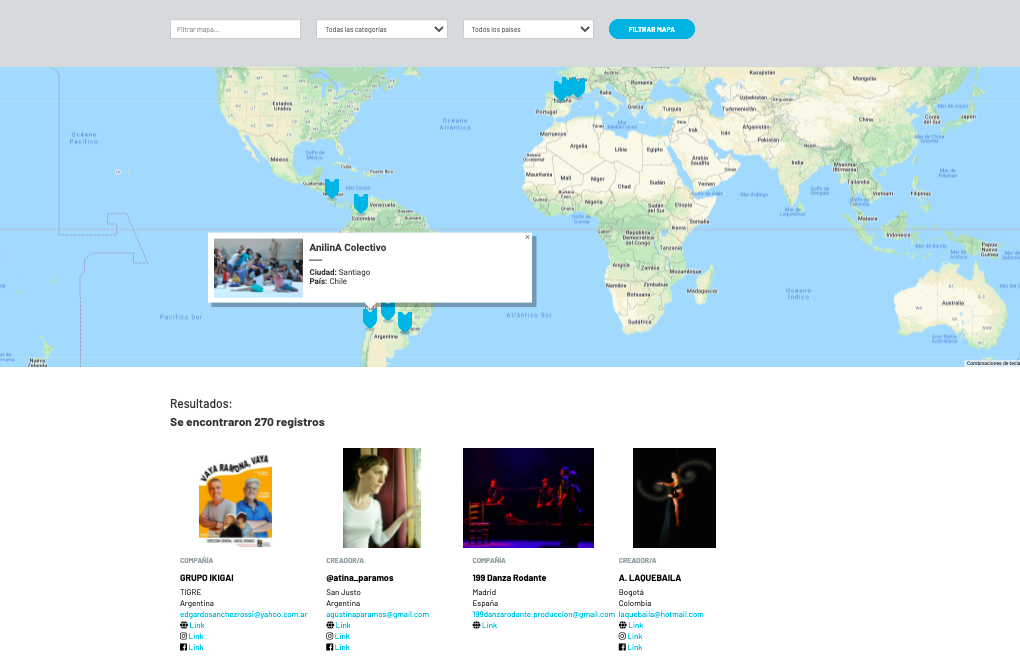Email 199danzarodante.produccion@gmail.com

(543, 614)
